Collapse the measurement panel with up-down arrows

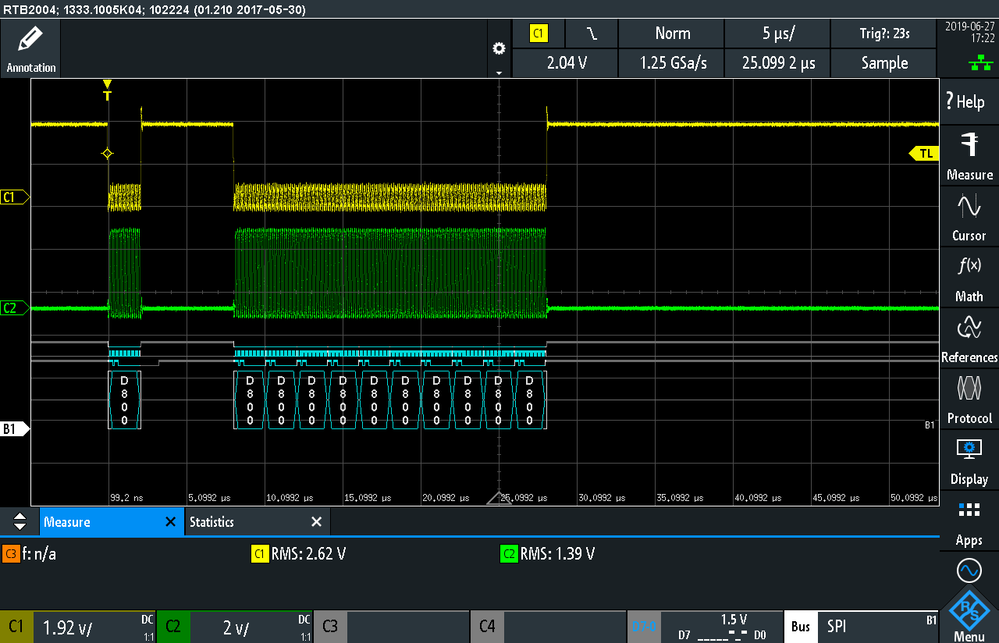(20, 521)
